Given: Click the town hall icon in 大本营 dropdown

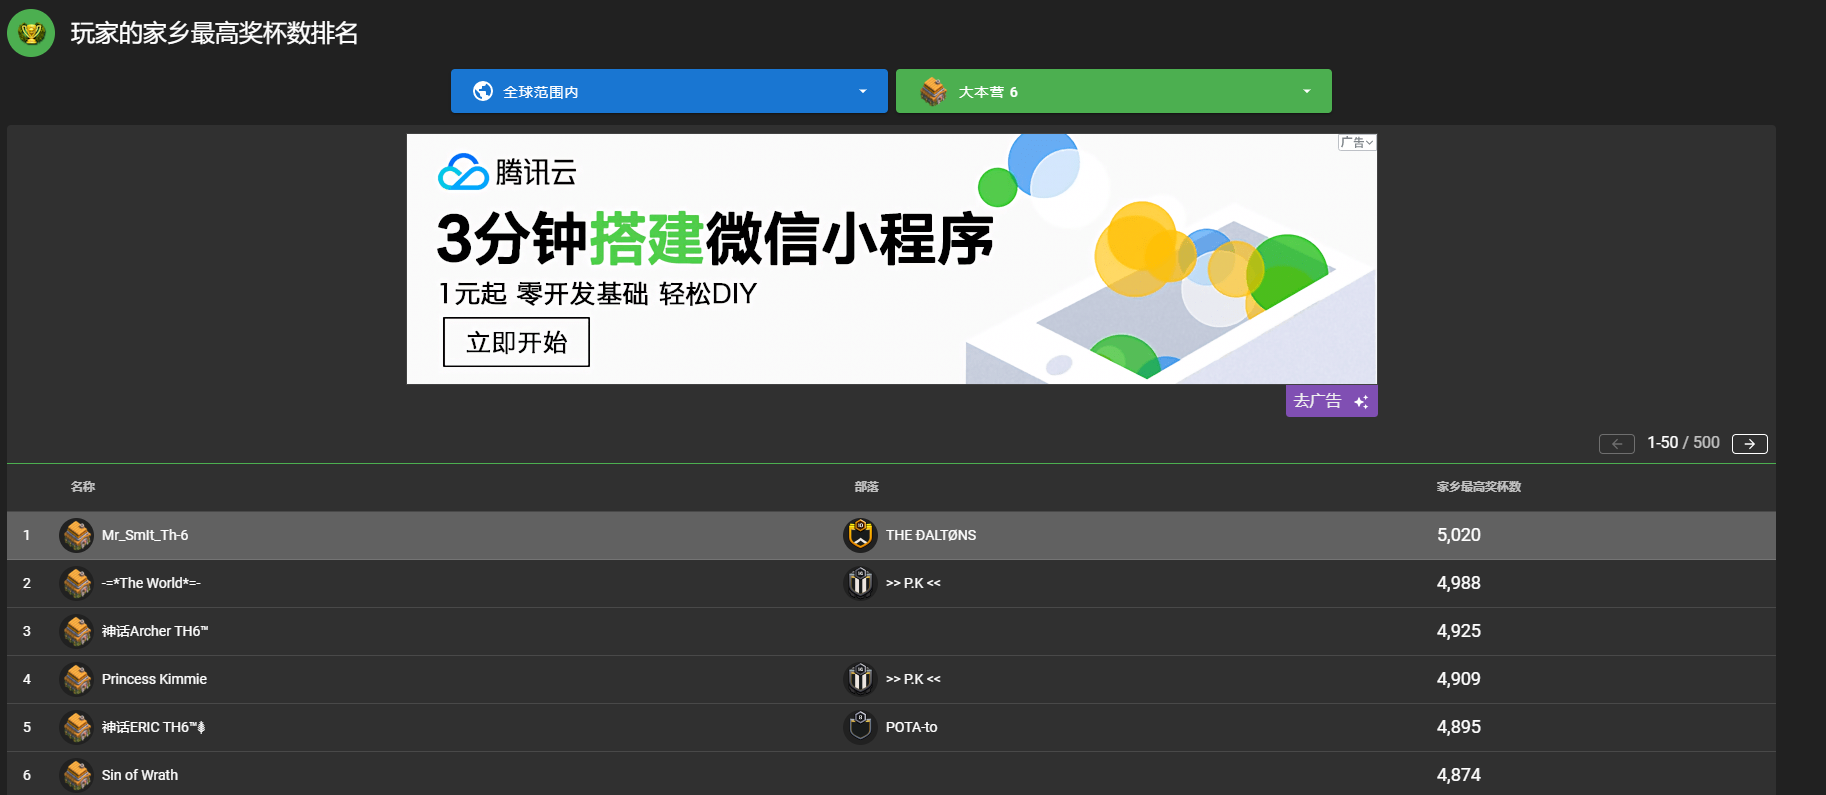Looking at the screenshot, I should [933, 91].
